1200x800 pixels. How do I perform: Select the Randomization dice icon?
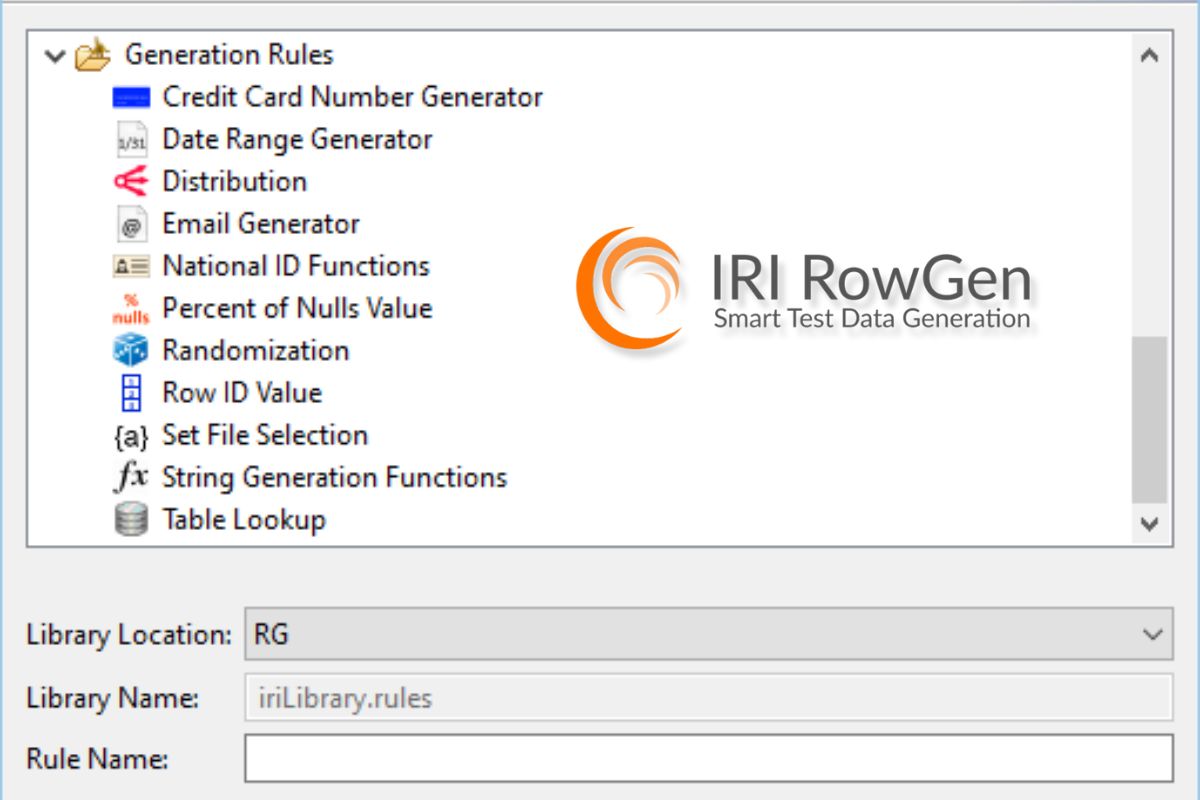pos(131,351)
